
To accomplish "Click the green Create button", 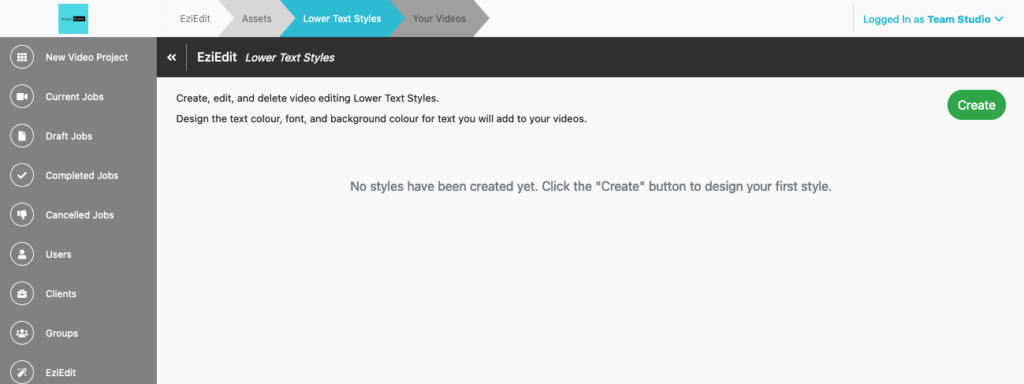I will pyautogui.click(x=976, y=105).
